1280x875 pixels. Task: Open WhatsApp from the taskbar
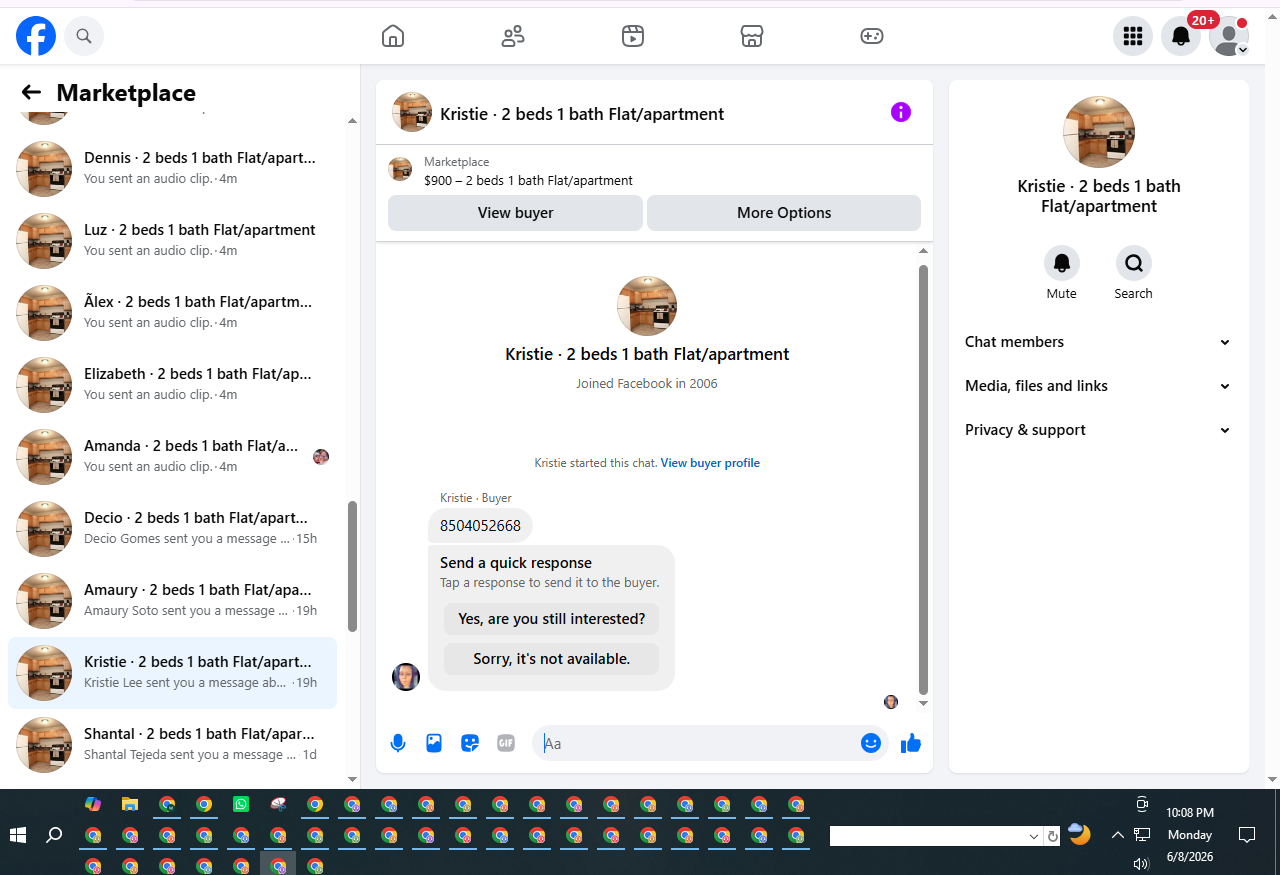[x=241, y=804]
